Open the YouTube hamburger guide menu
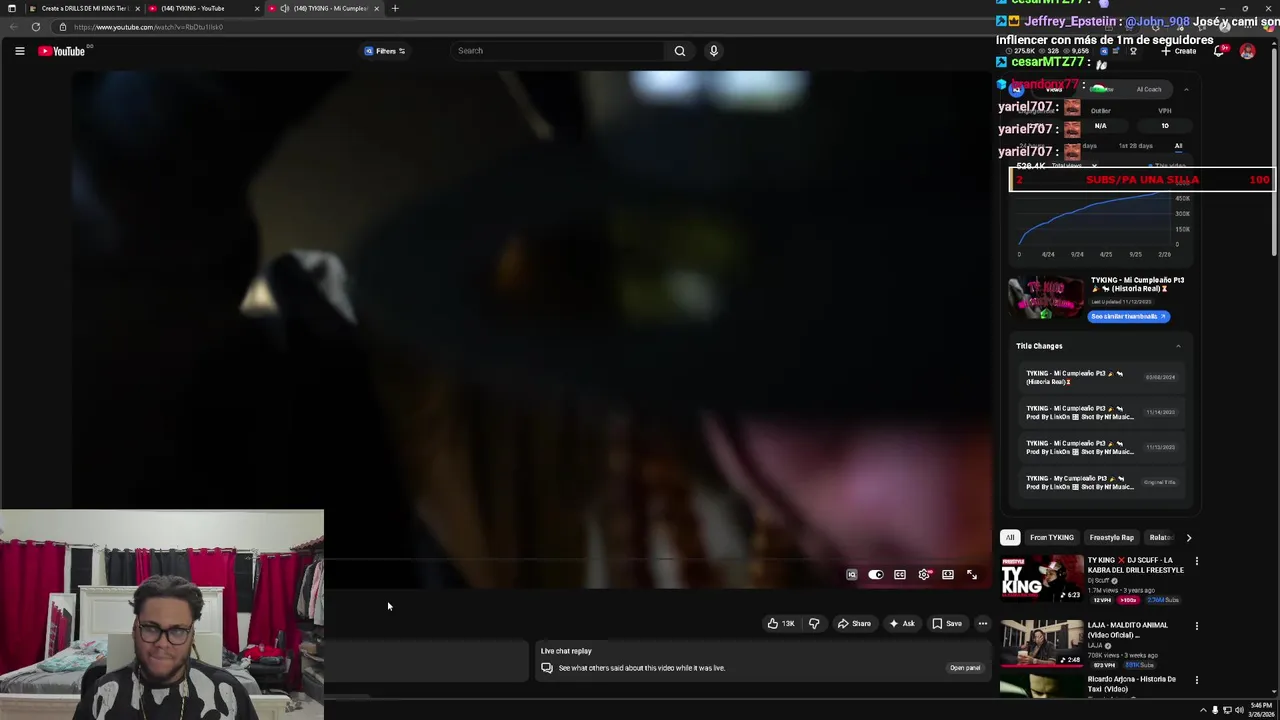Viewport: 1280px width, 720px height. point(19,51)
